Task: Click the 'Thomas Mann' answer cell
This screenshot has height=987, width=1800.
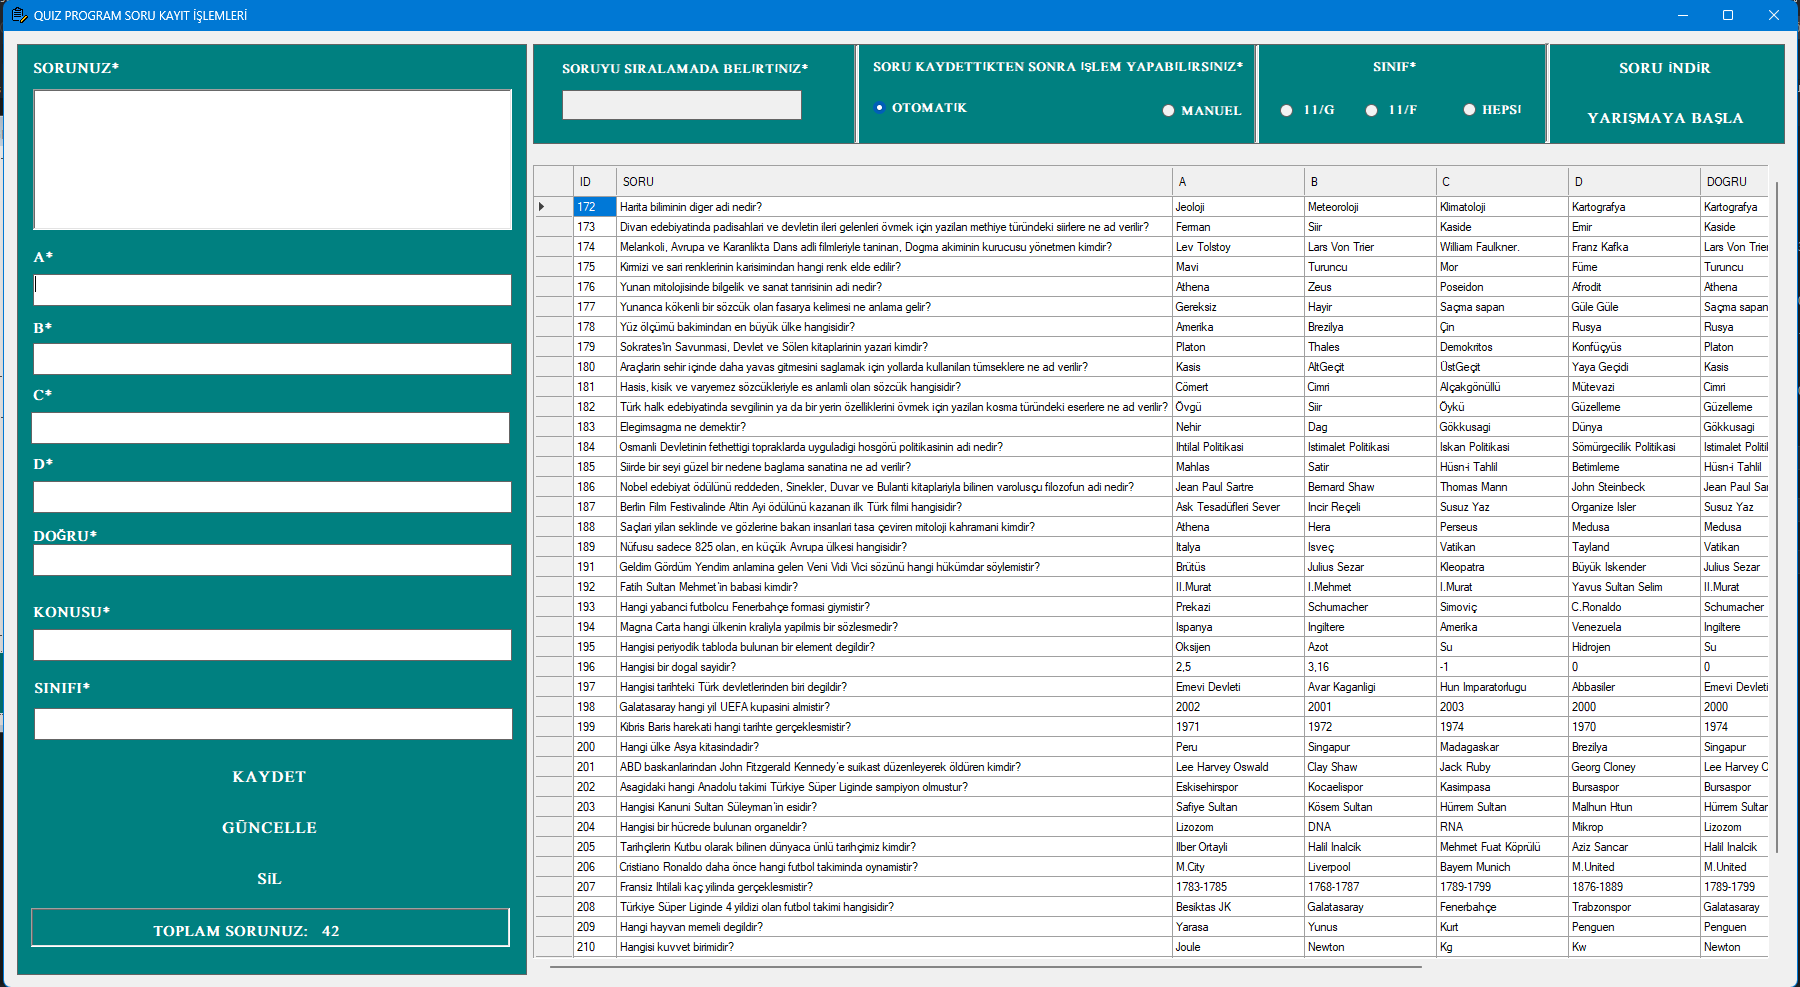Action: (1502, 487)
